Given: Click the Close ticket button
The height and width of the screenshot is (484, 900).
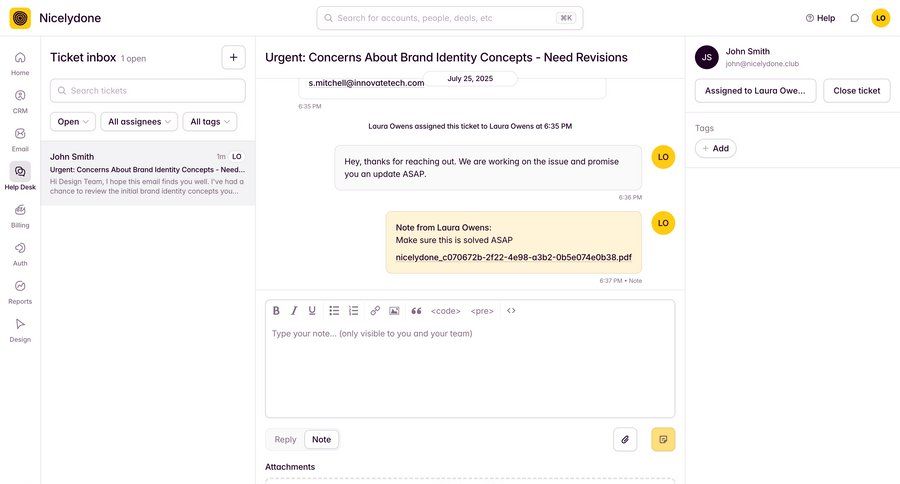Looking at the screenshot, I should point(856,91).
